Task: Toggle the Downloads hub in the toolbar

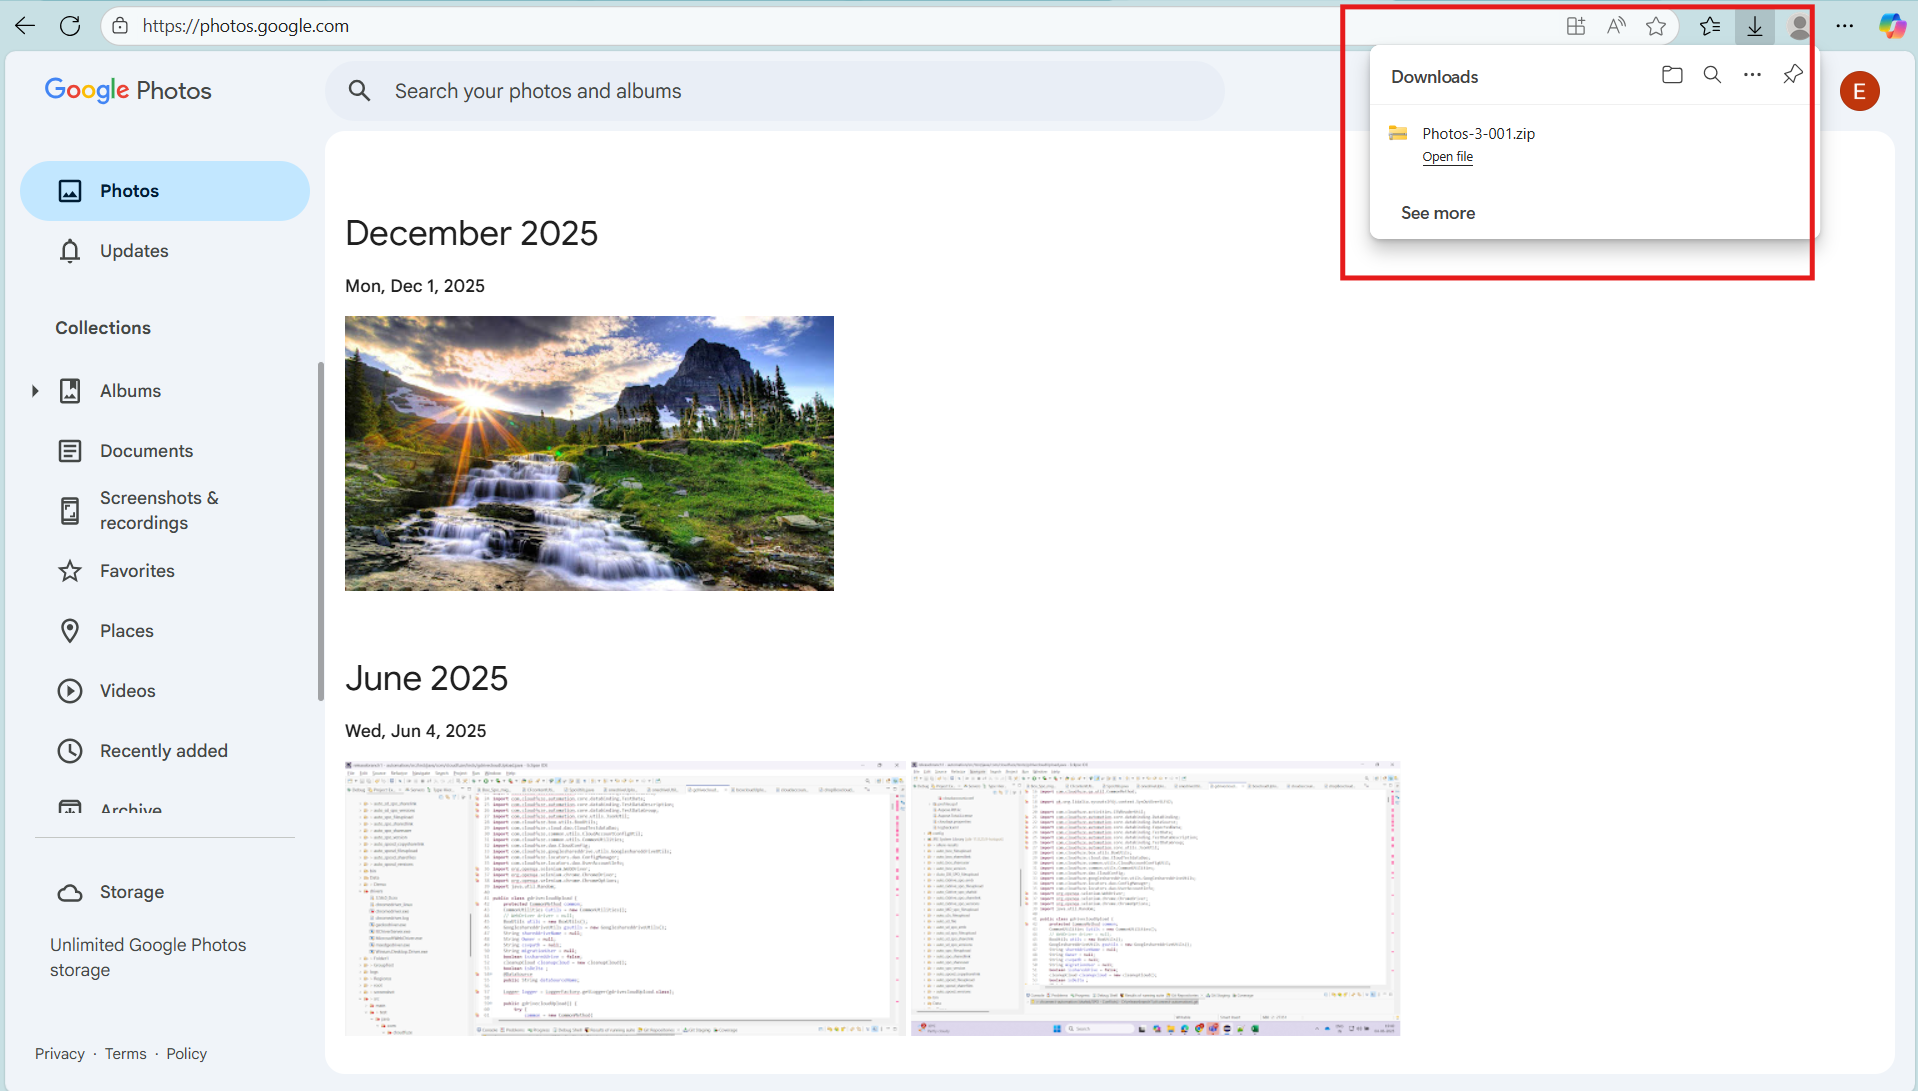Action: pos(1754,26)
